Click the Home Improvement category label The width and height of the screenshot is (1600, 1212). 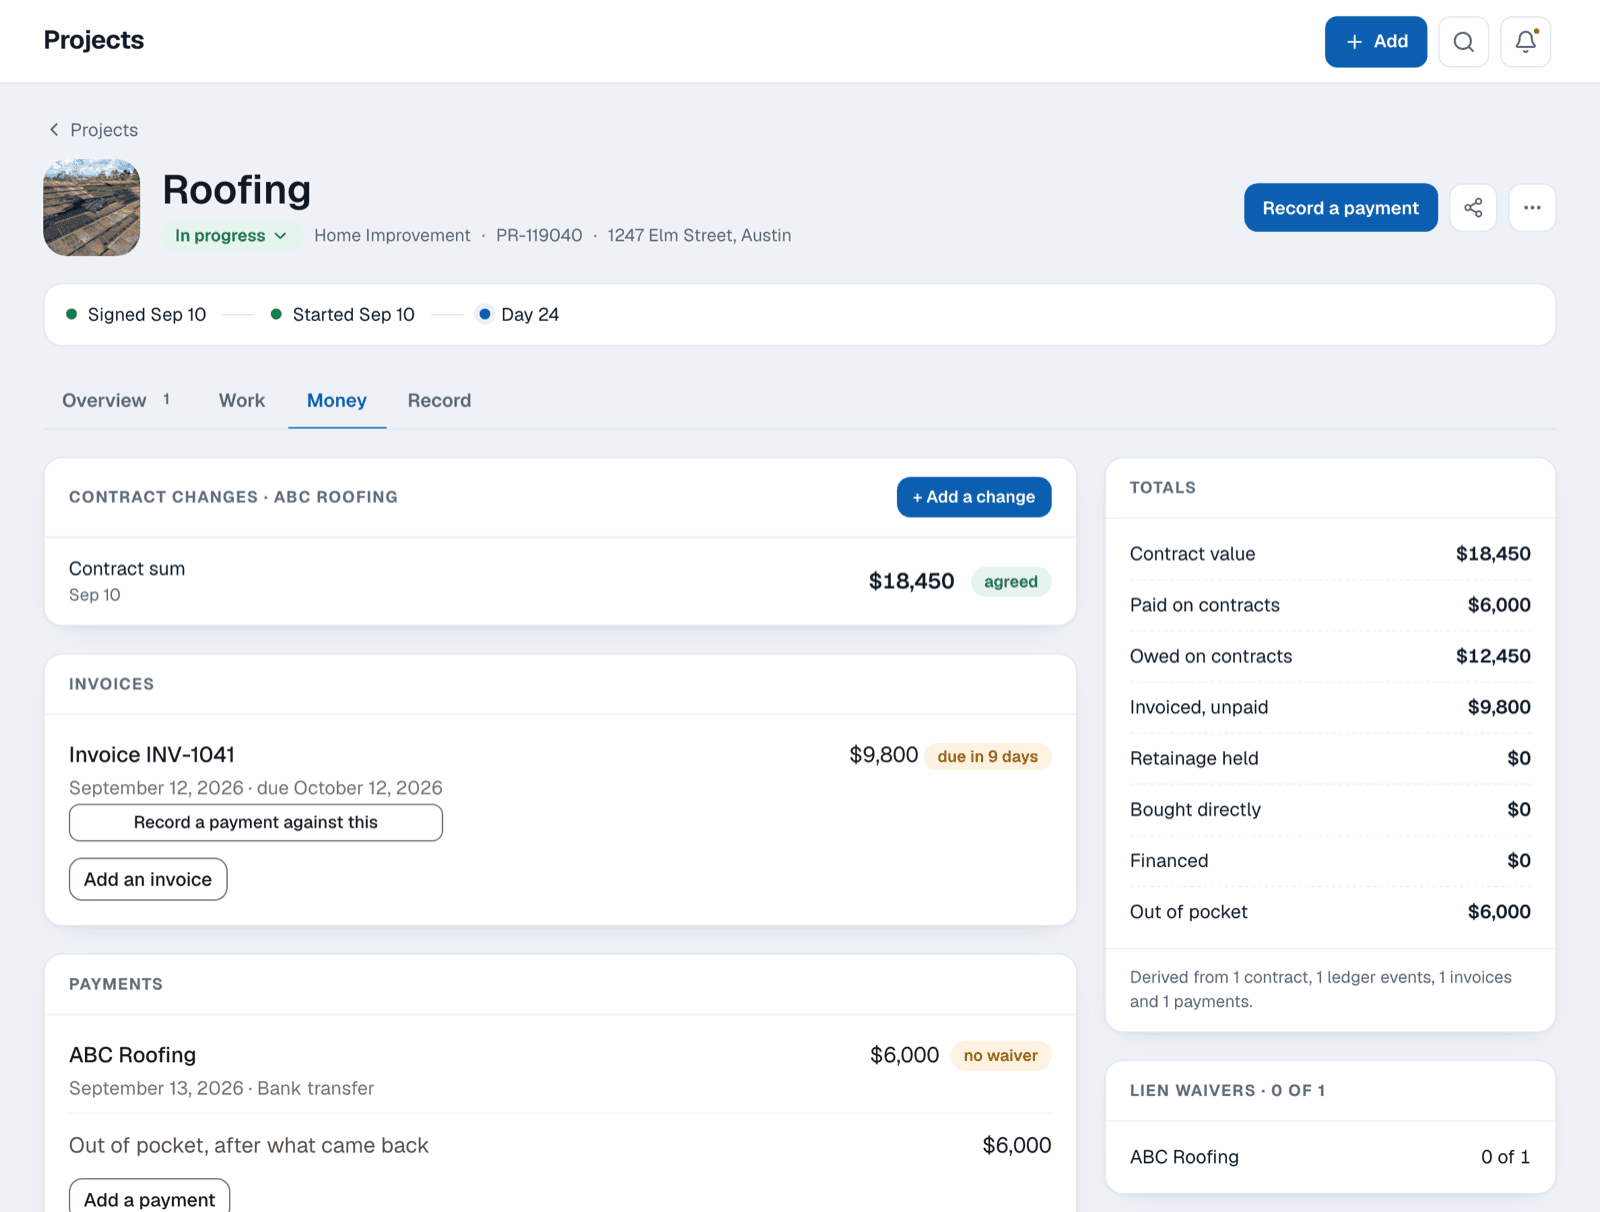392,236
